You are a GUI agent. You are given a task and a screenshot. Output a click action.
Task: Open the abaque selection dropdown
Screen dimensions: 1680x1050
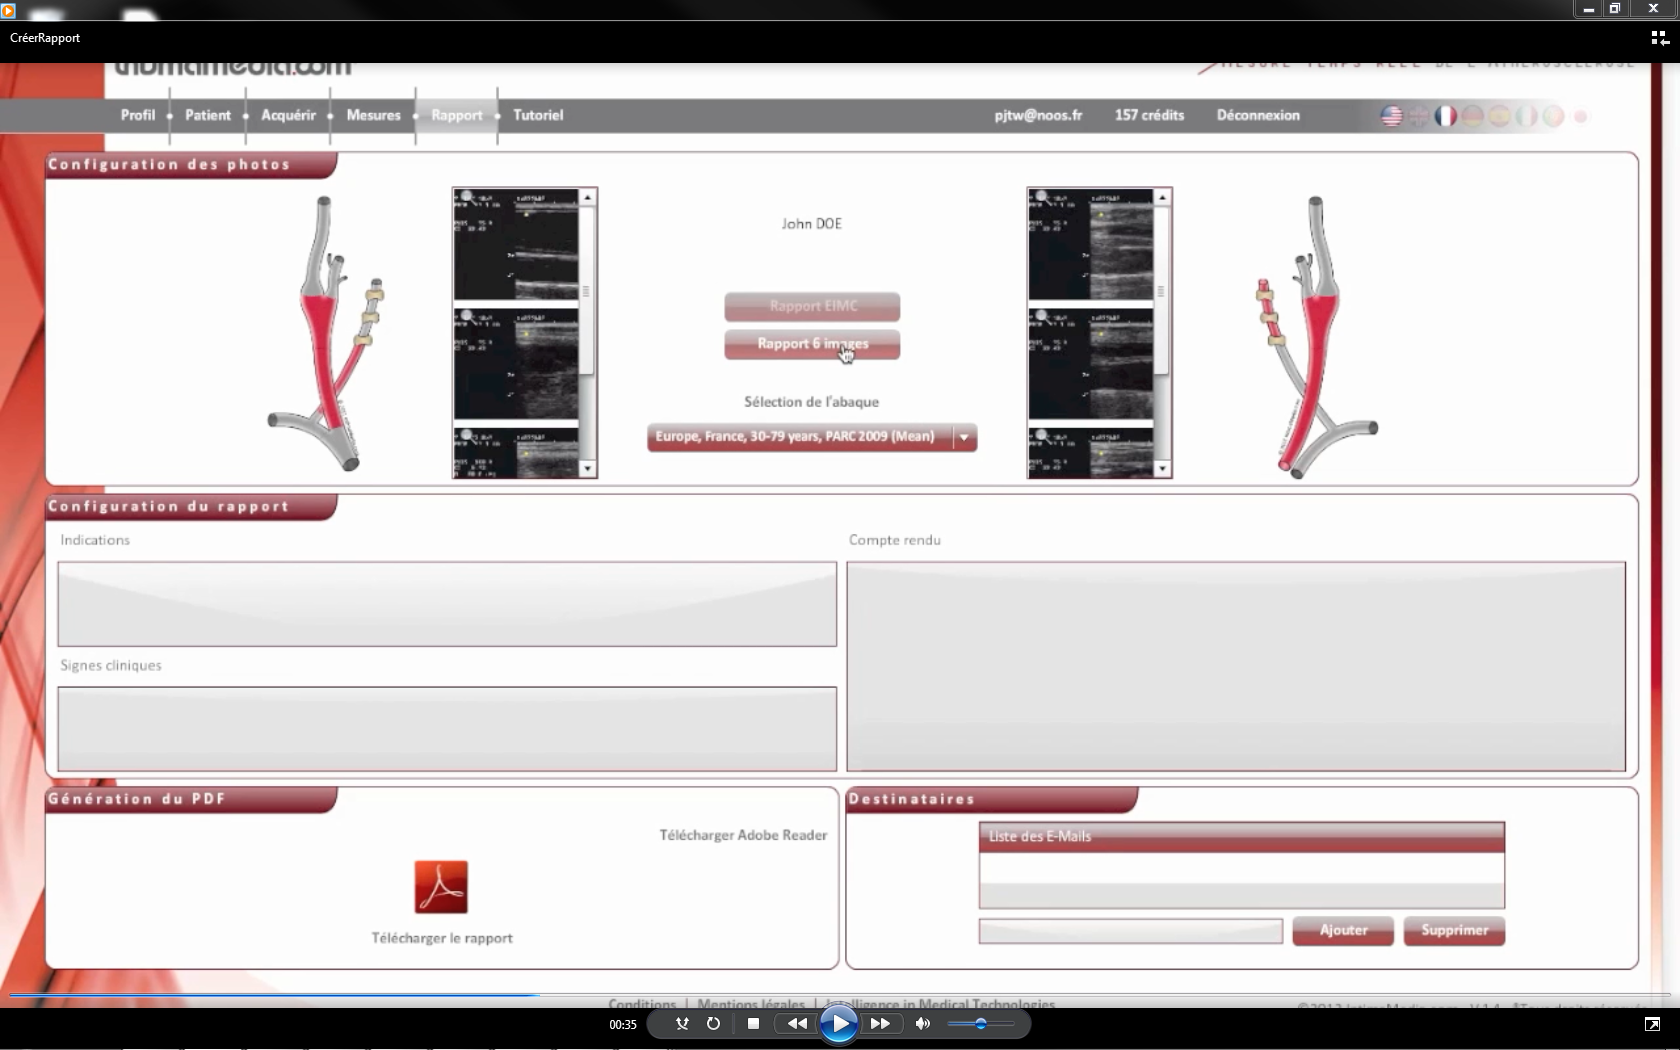click(x=964, y=437)
